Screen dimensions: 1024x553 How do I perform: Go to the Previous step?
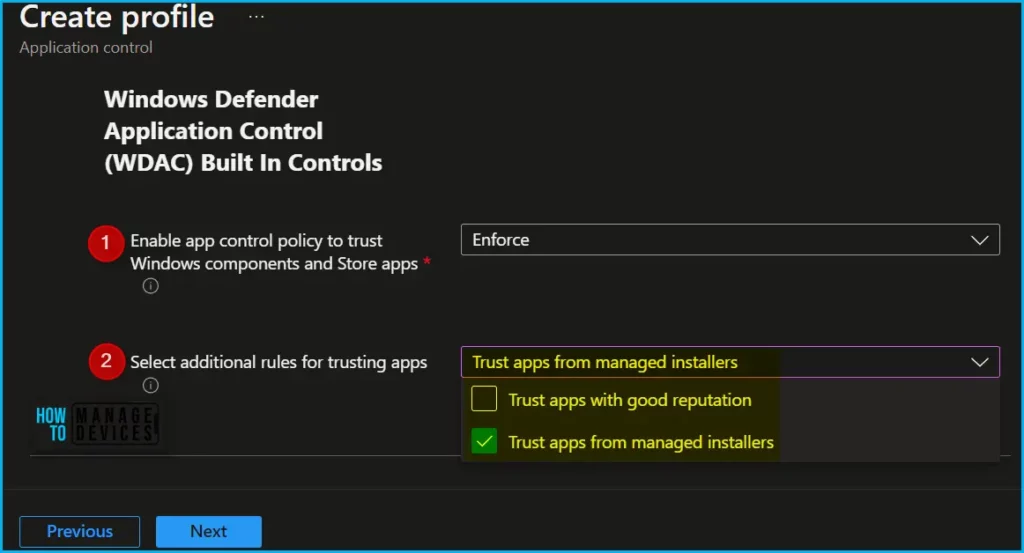80,531
